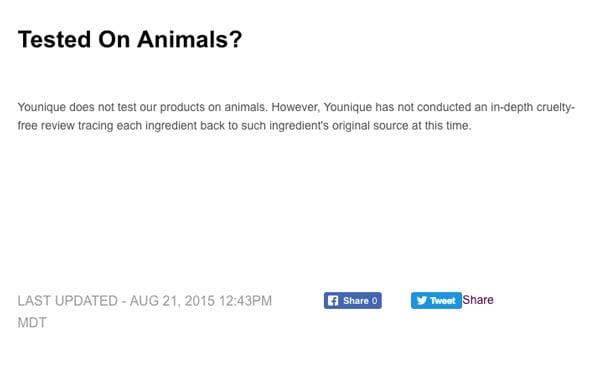Click the word 'Animals?' in the title
Screen dimensions: 600x368
pyautogui.click(x=190, y=39)
